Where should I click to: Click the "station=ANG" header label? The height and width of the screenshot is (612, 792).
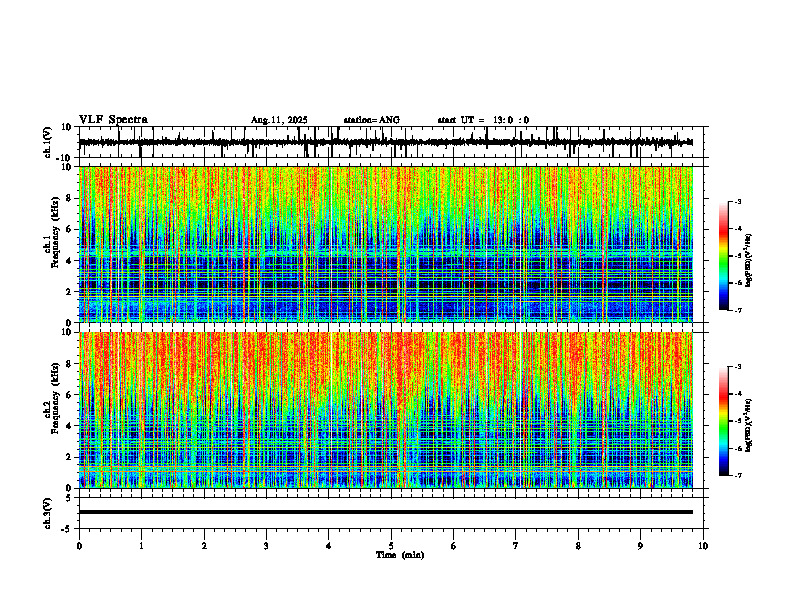click(x=371, y=120)
